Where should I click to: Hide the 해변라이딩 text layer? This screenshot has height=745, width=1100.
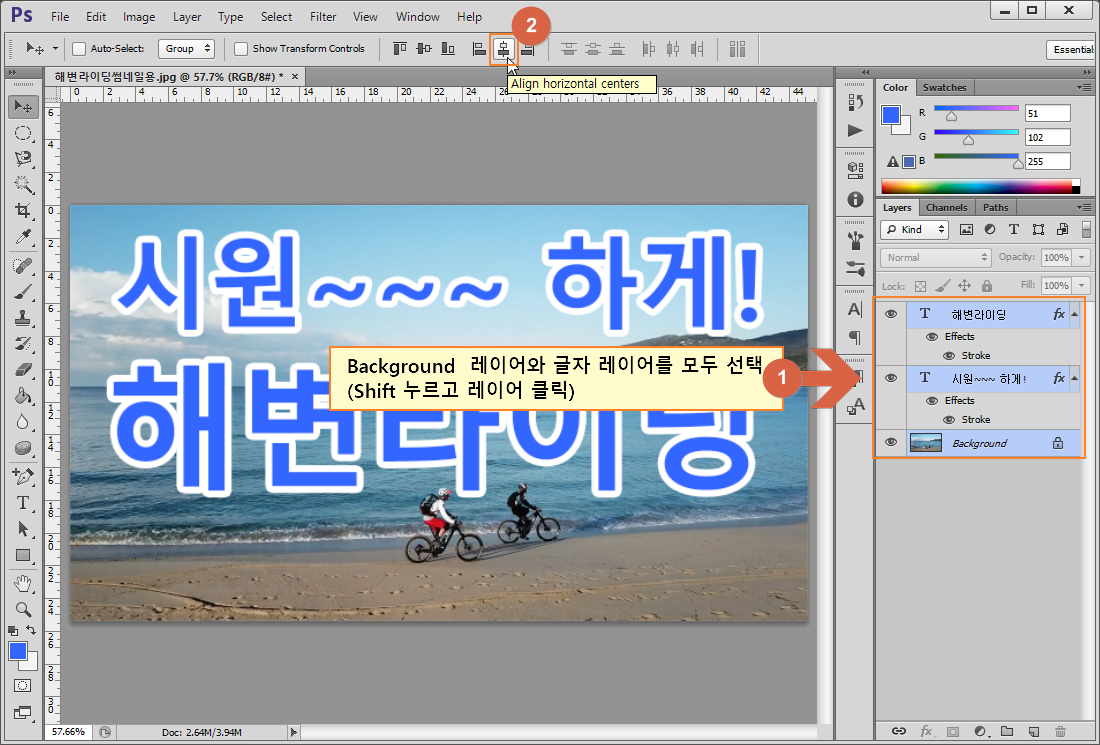pyautogui.click(x=891, y=314)
